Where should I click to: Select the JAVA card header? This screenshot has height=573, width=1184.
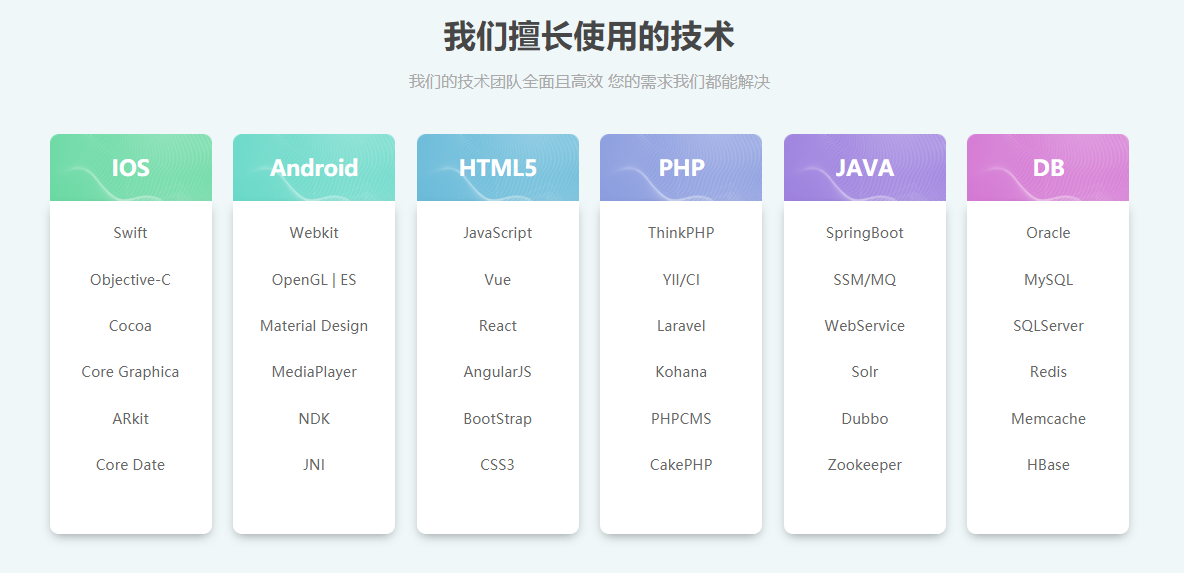click(x=865, y=168)
